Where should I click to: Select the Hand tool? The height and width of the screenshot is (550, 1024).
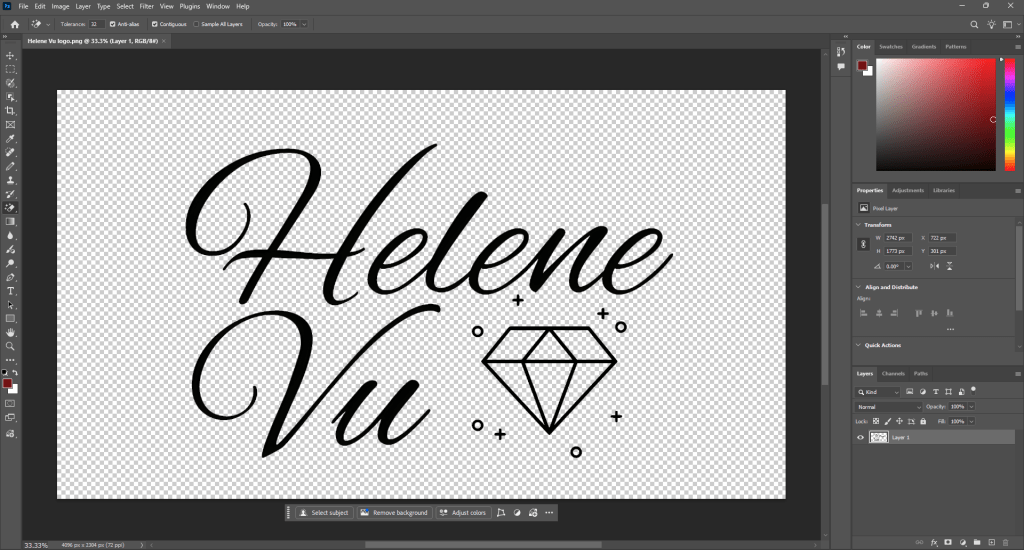click(10, 331)
